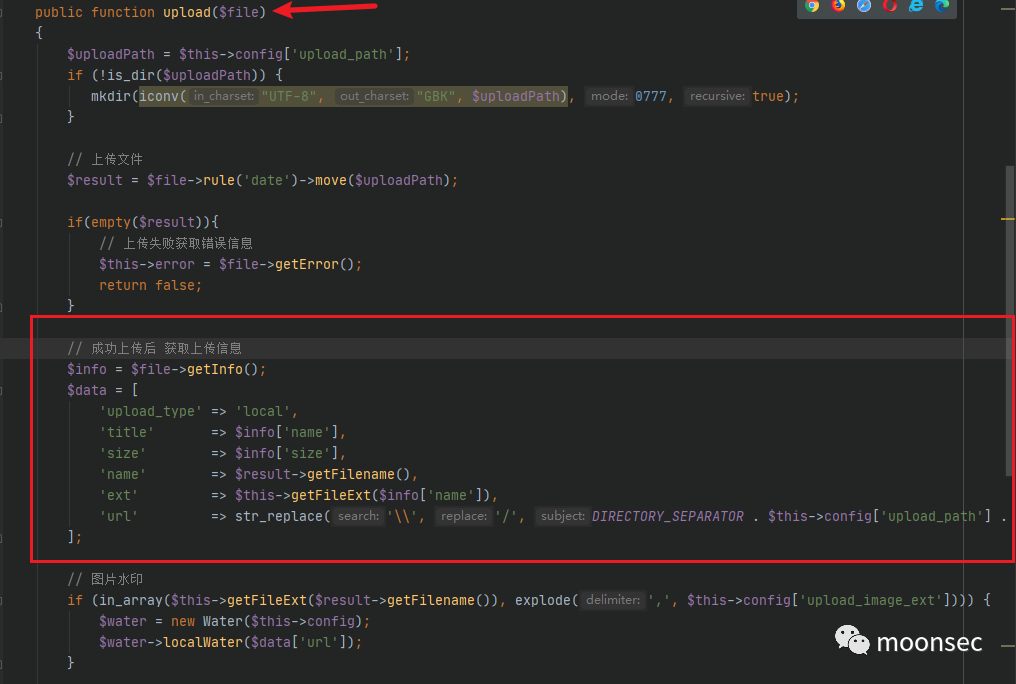The height and width of the screenshot is (684, 1016).
Task: Click the 'local' string value
Action: [262, 411]
